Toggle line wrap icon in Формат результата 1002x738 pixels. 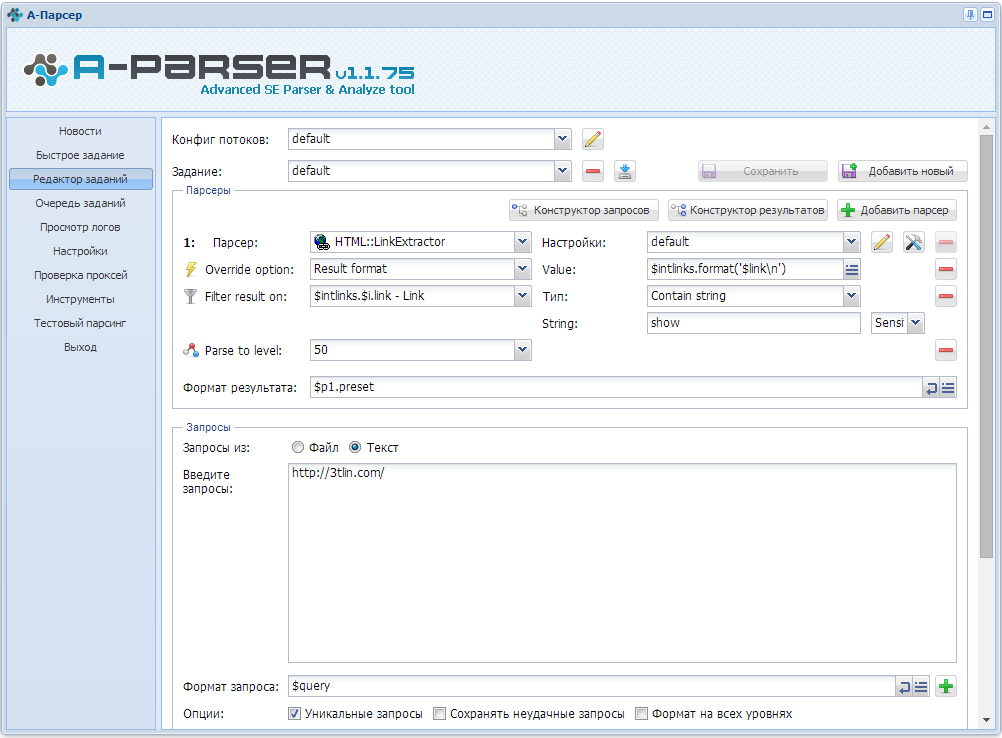[x=931, y=387]
